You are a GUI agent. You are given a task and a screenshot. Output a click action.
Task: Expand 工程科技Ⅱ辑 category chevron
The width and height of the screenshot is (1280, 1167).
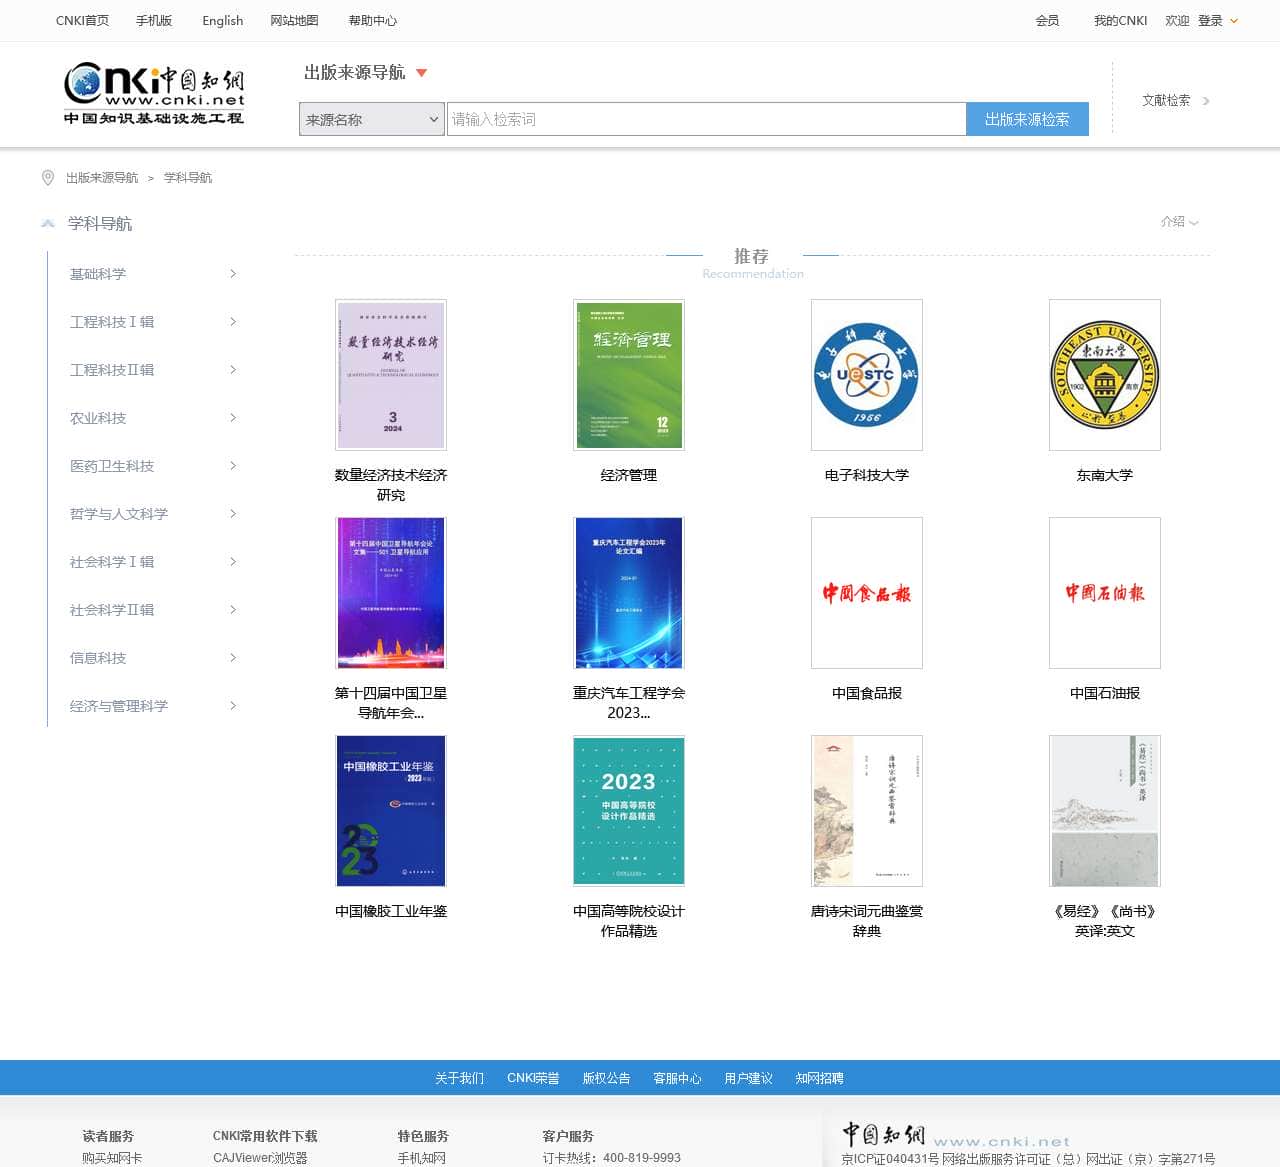click(x=233, y=370)
